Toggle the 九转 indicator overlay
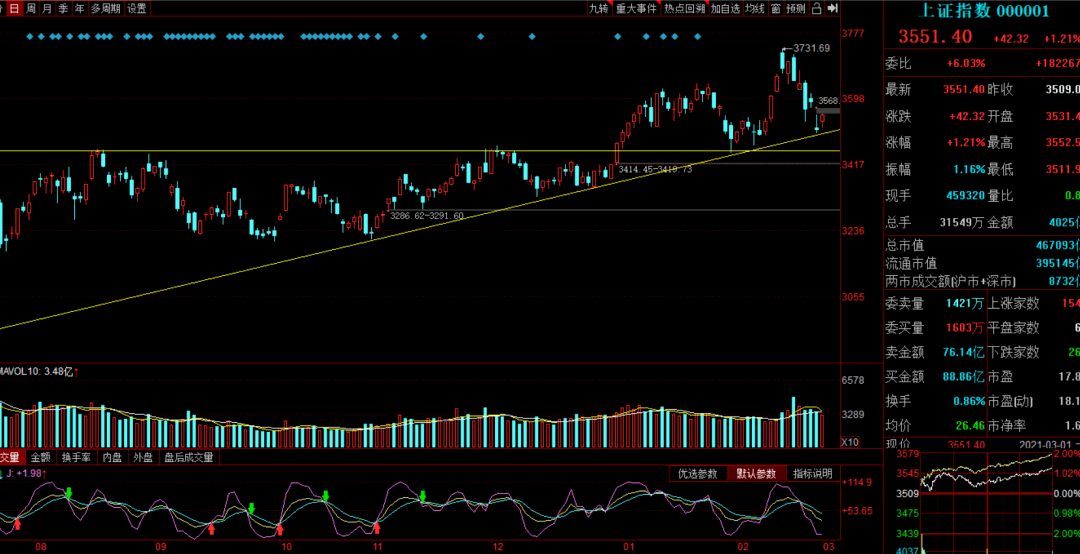The image size is (1080, 554). pos(599,8)
